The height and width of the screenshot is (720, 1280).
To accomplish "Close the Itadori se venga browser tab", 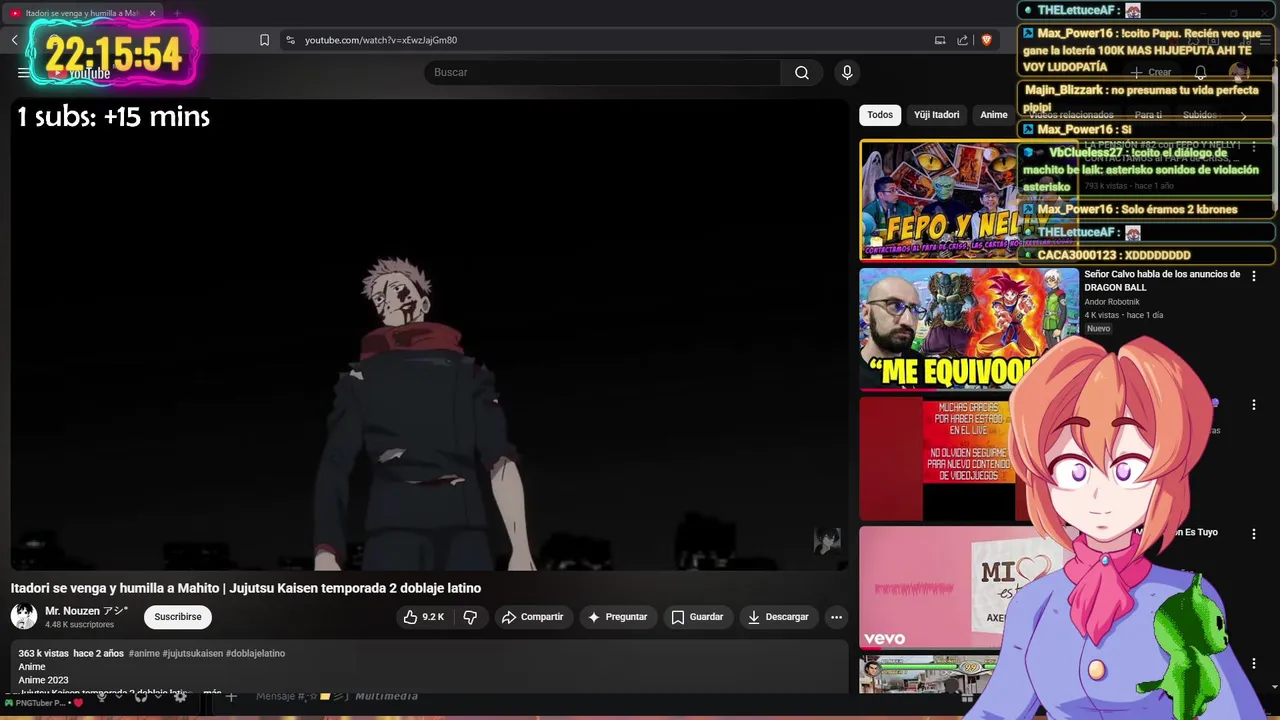I will pyautogui.click(x=152, y=13).
